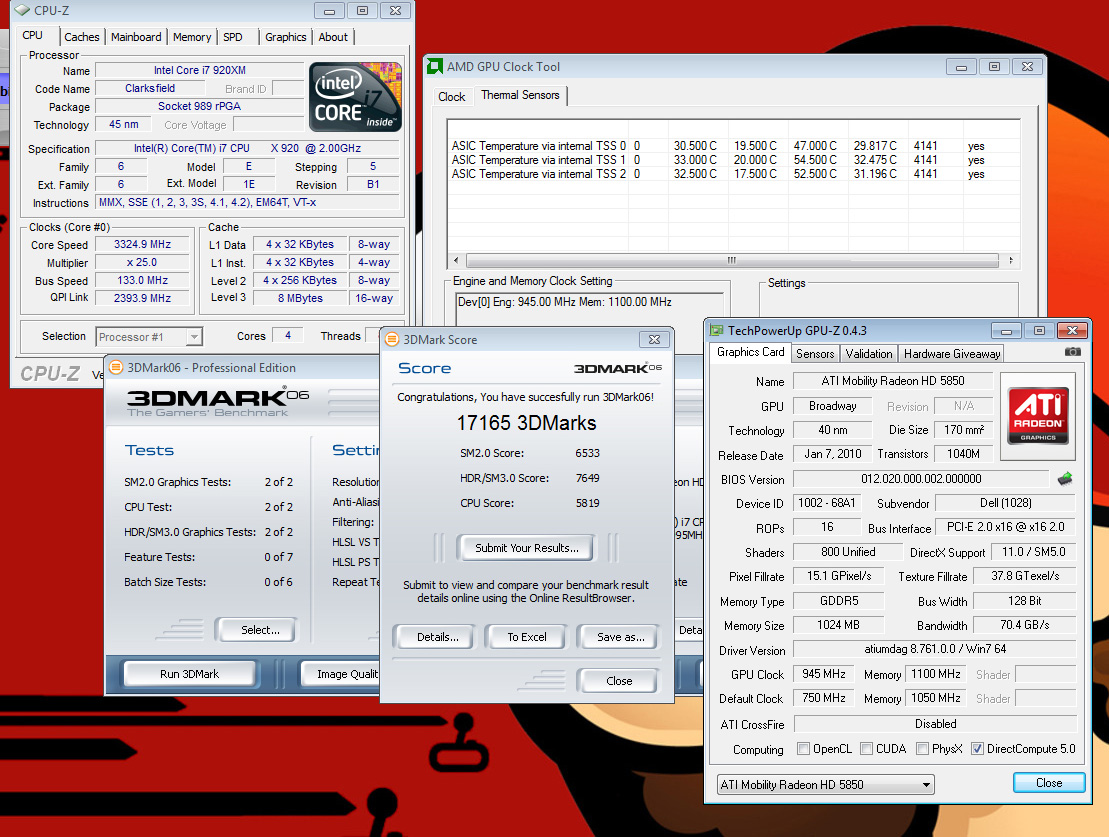Close the GPU-Z window via red X
The height and width of the screenshot is (837, 1109).
[x=1072, y=330]
